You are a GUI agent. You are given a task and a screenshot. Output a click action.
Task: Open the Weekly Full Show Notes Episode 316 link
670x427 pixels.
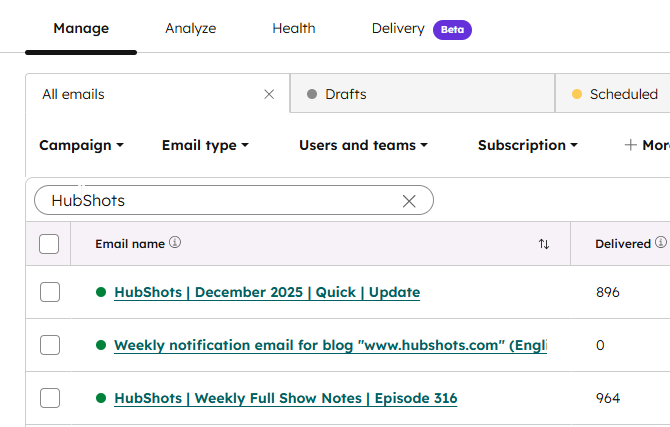(285, 398)
